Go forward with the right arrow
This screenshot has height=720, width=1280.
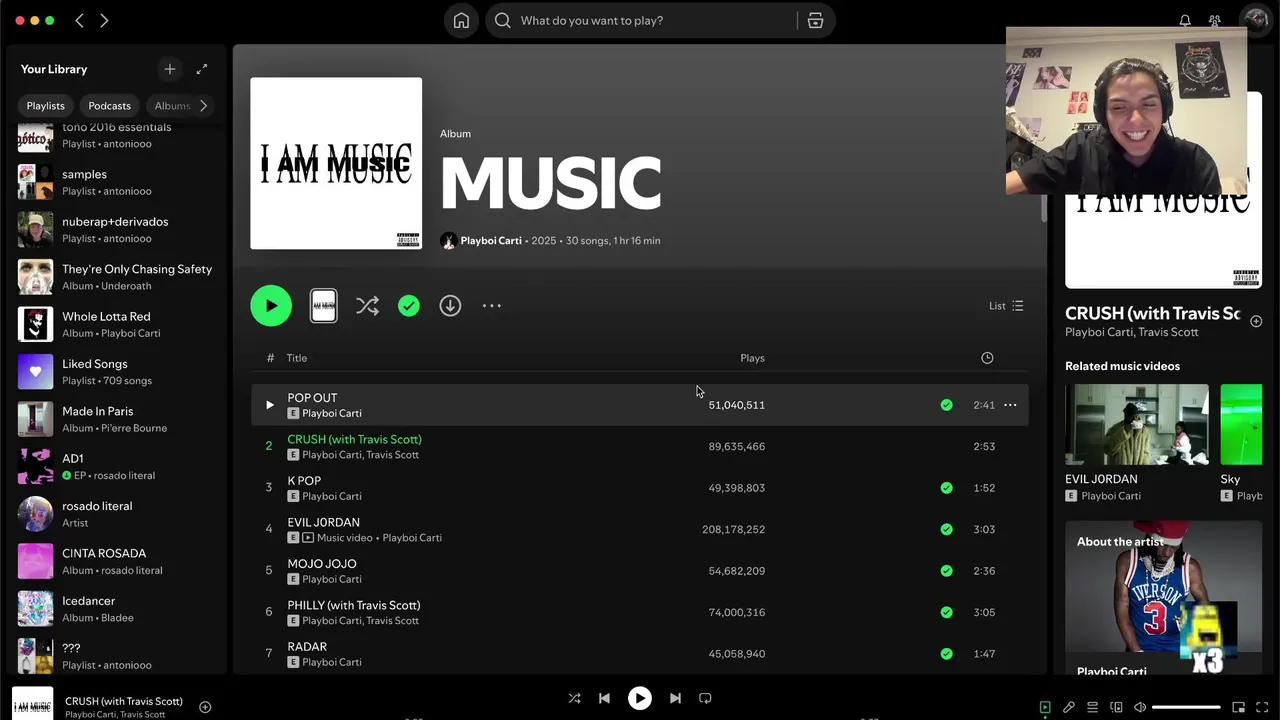click(104, 20)
